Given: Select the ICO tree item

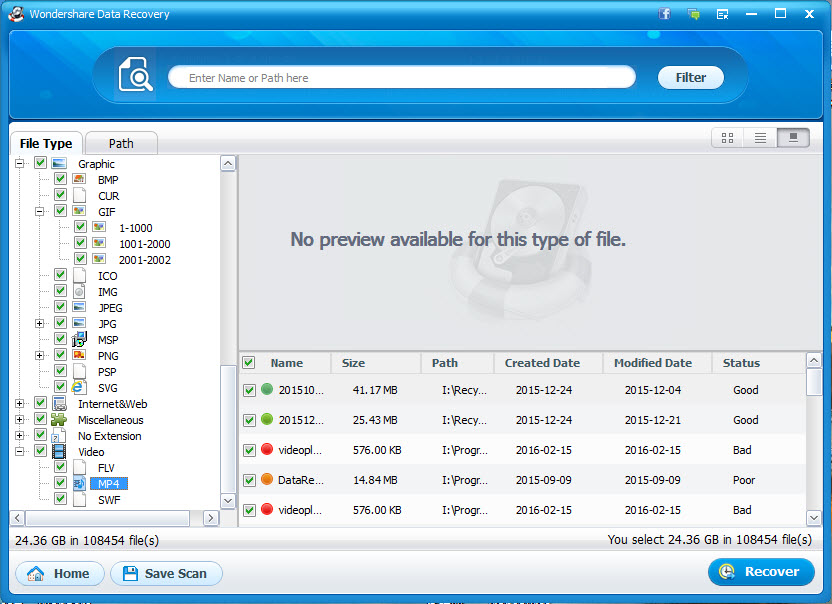Looking at the screenshot, I should coord(108,276).
